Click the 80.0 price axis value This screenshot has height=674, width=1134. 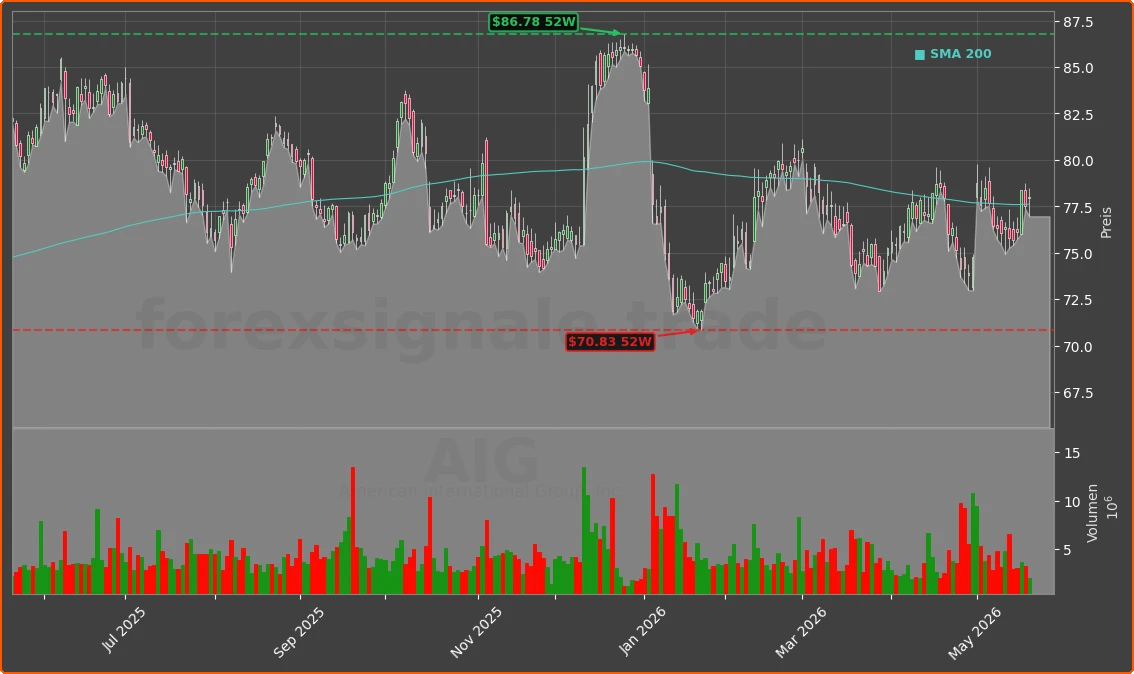click(x=1078, y=161)
